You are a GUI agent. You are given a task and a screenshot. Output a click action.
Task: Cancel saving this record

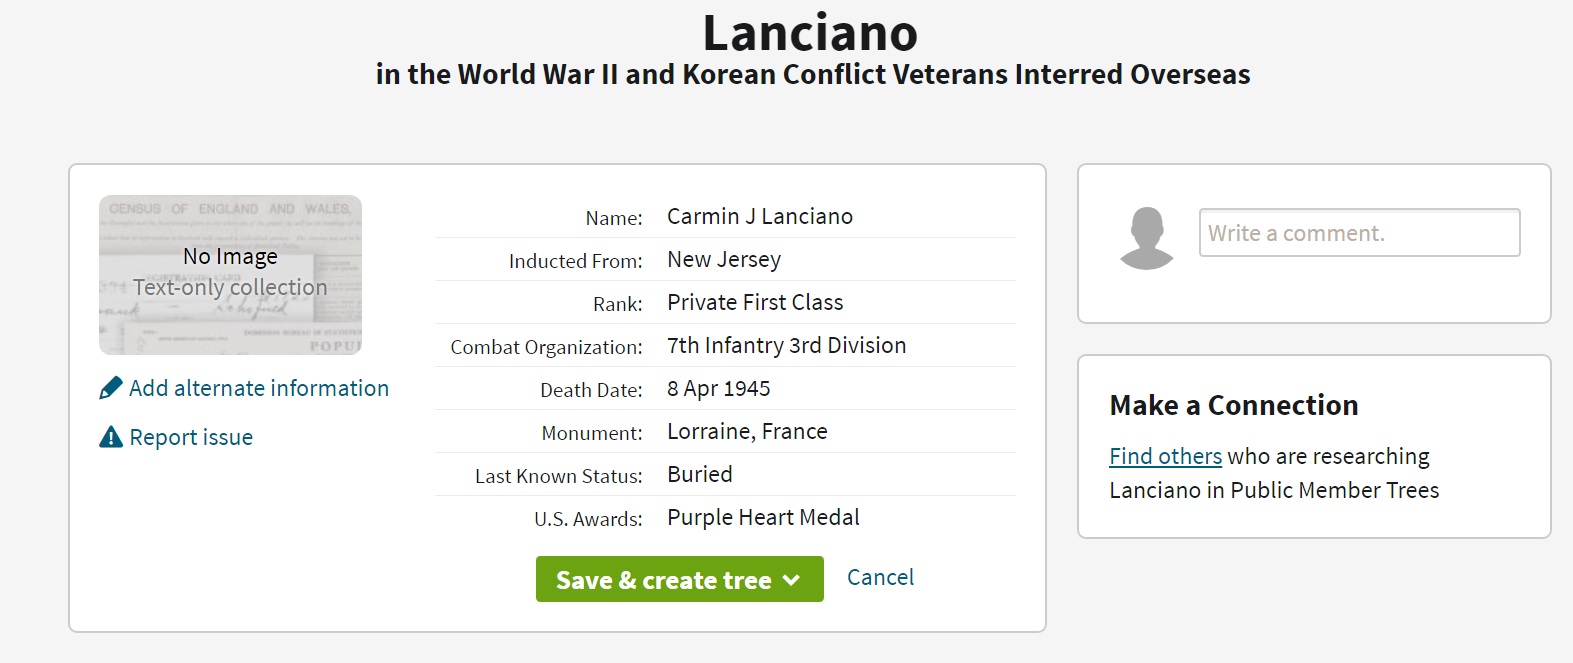(880, 577)
